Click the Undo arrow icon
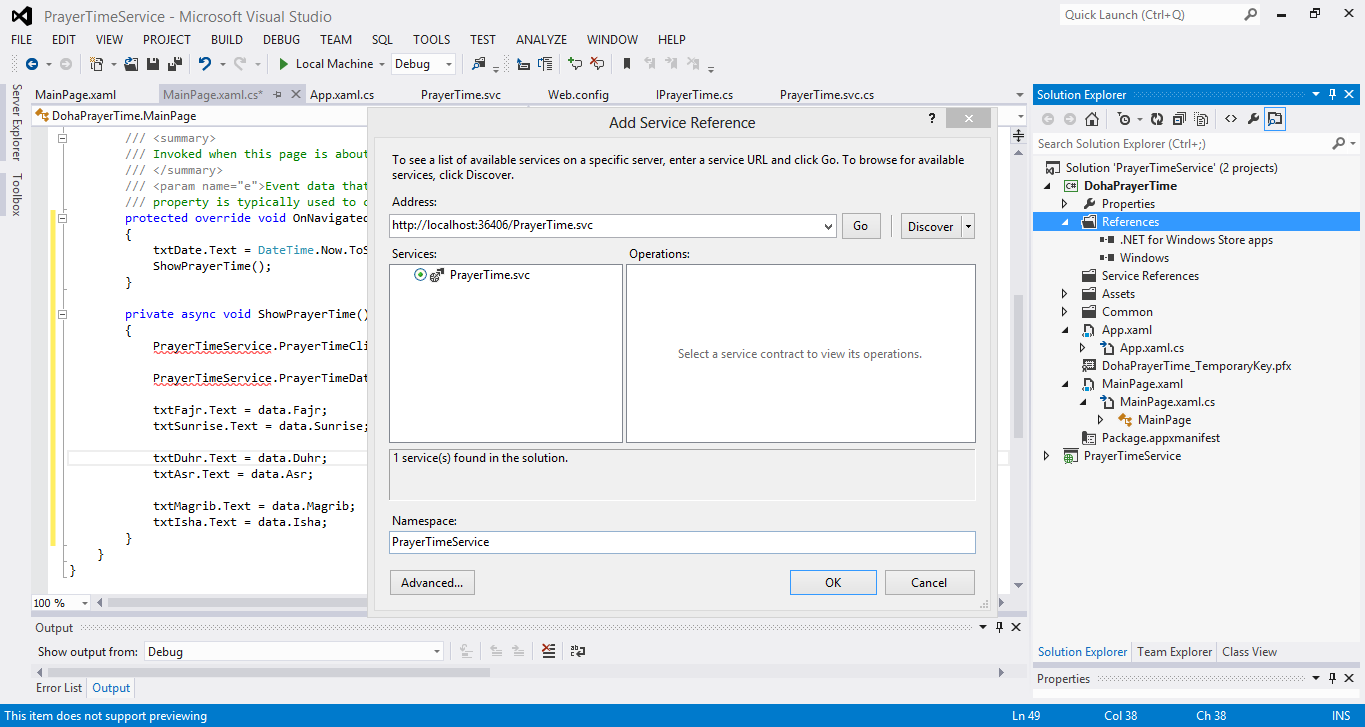Screen dimensions: 1365x727 coord(205,64)
